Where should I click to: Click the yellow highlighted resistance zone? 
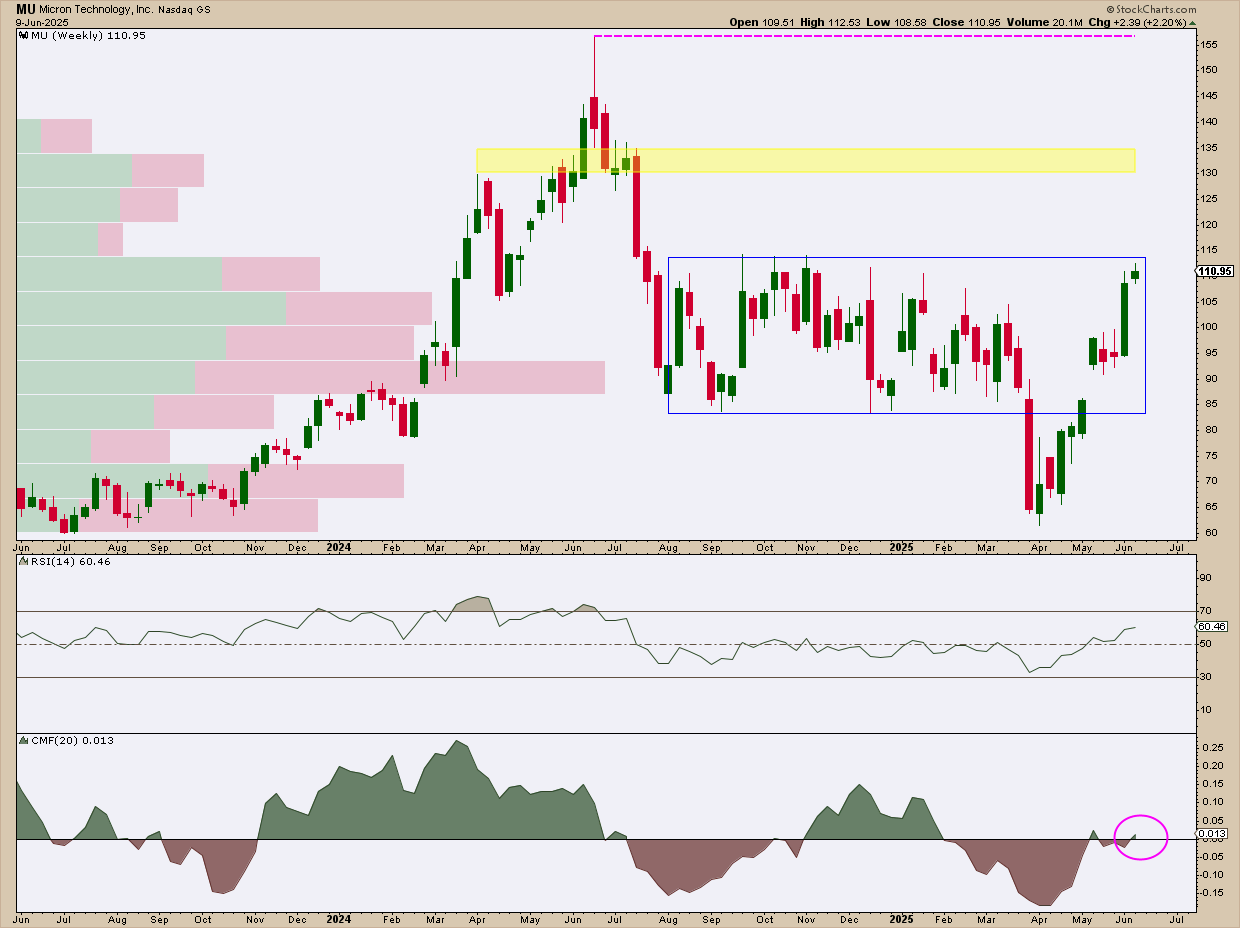805,160
